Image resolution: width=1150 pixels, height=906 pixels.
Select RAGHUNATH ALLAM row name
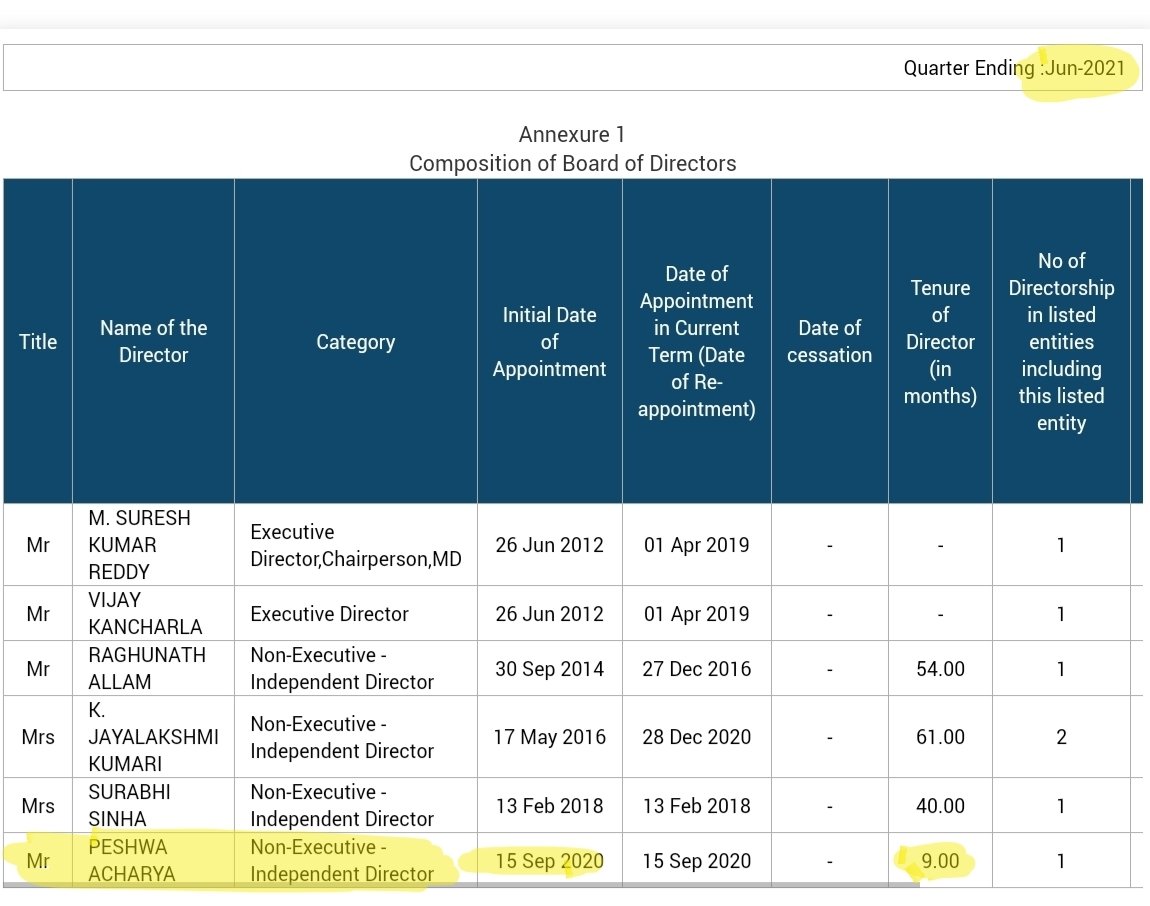147,668
